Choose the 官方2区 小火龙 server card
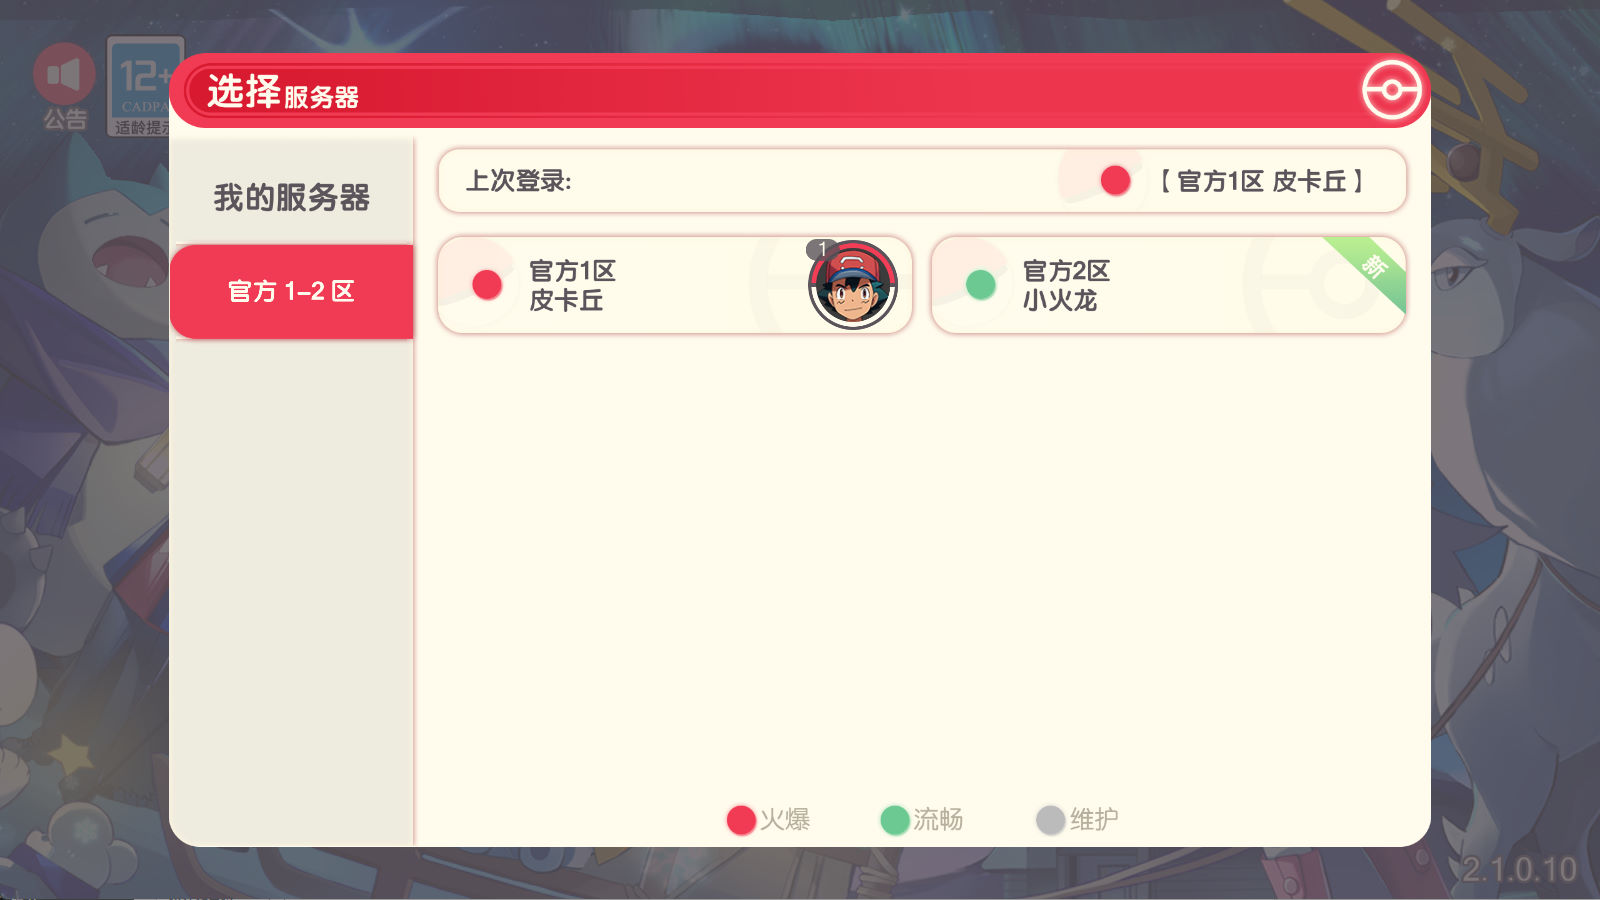This screenshot has width=1600, height=900. click(1168, 285)
